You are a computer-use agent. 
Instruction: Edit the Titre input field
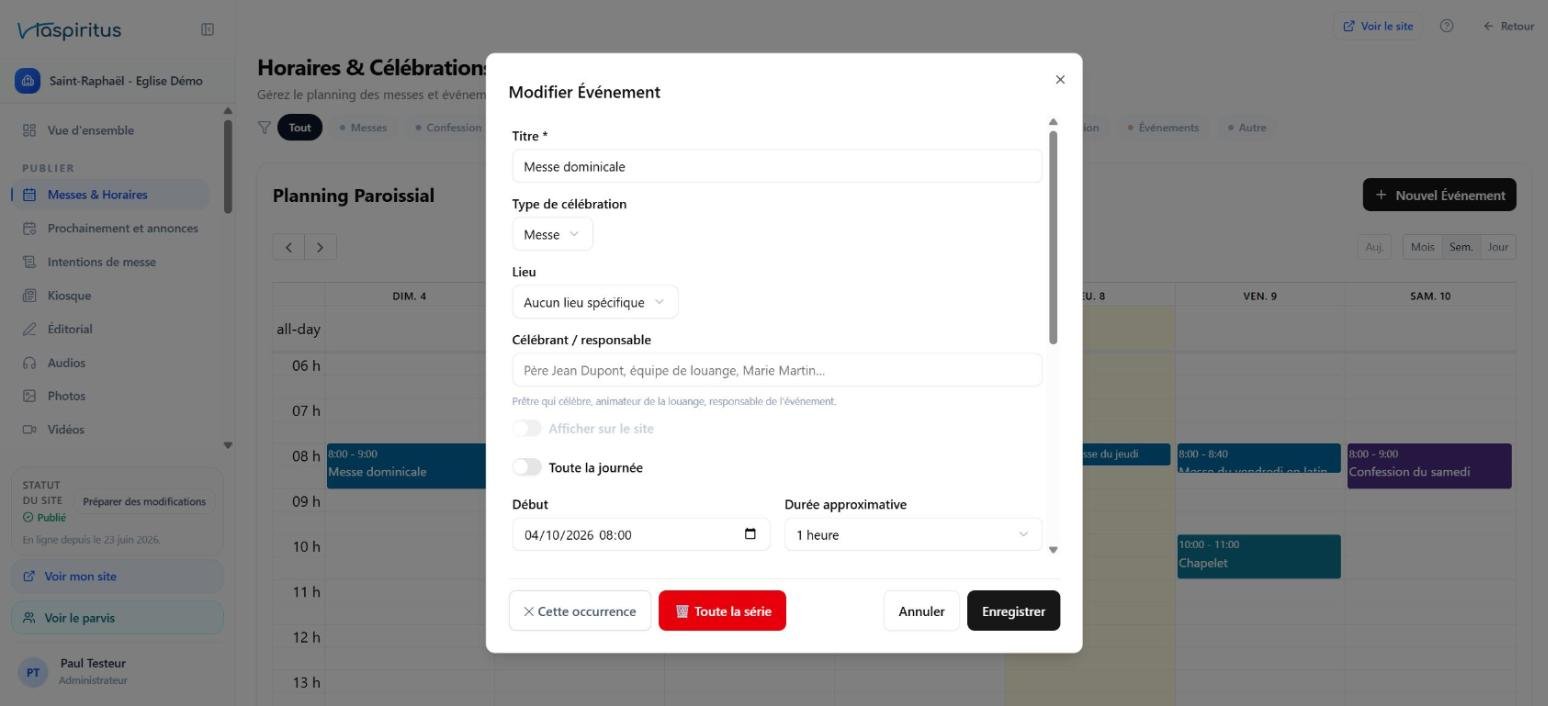[x=777, y=166]
